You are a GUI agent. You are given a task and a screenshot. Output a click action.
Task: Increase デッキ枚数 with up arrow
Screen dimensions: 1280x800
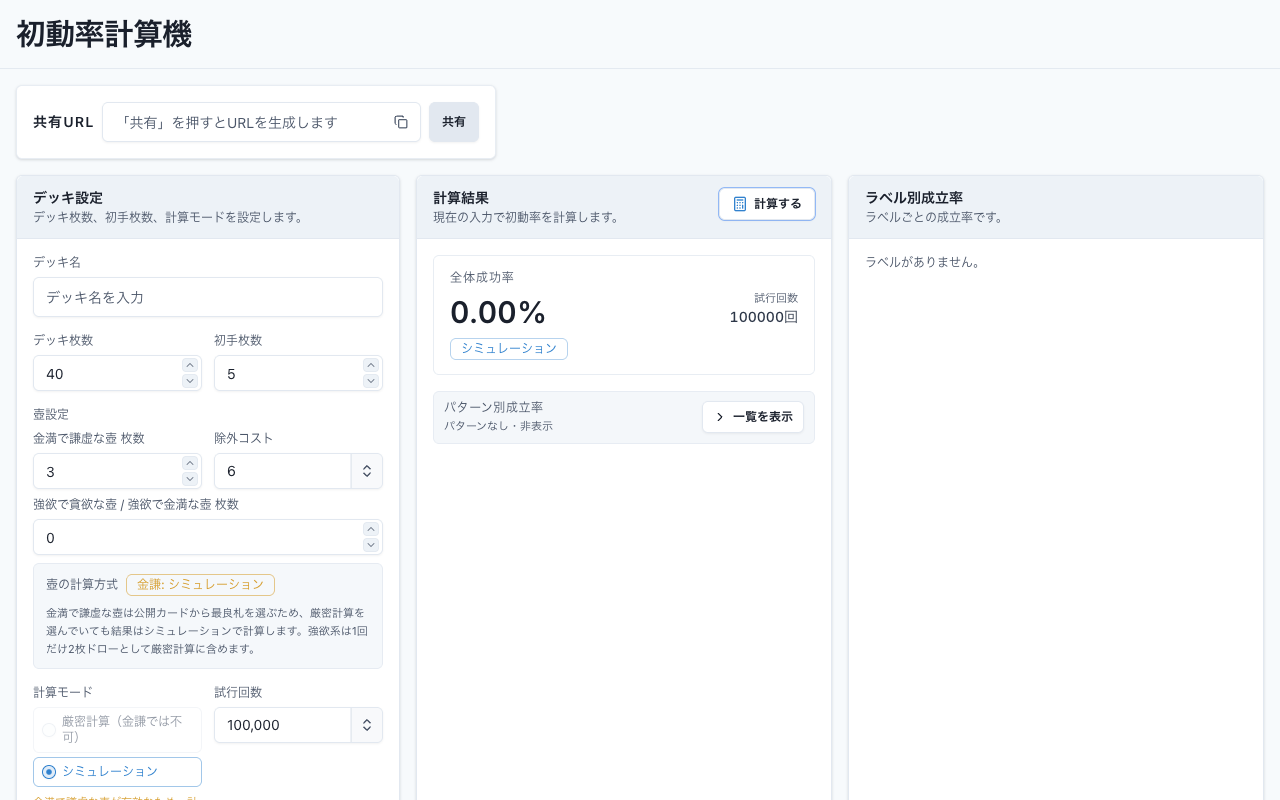tap(190, 365)
